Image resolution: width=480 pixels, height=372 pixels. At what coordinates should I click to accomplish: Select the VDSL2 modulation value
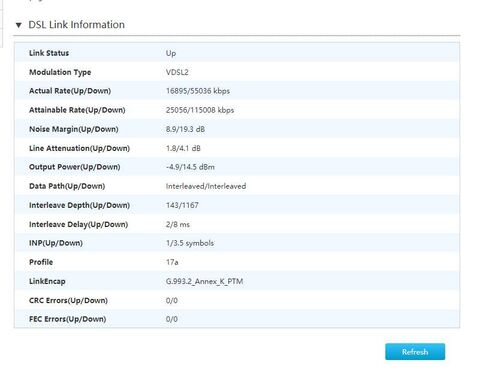[x=177, y=72]
